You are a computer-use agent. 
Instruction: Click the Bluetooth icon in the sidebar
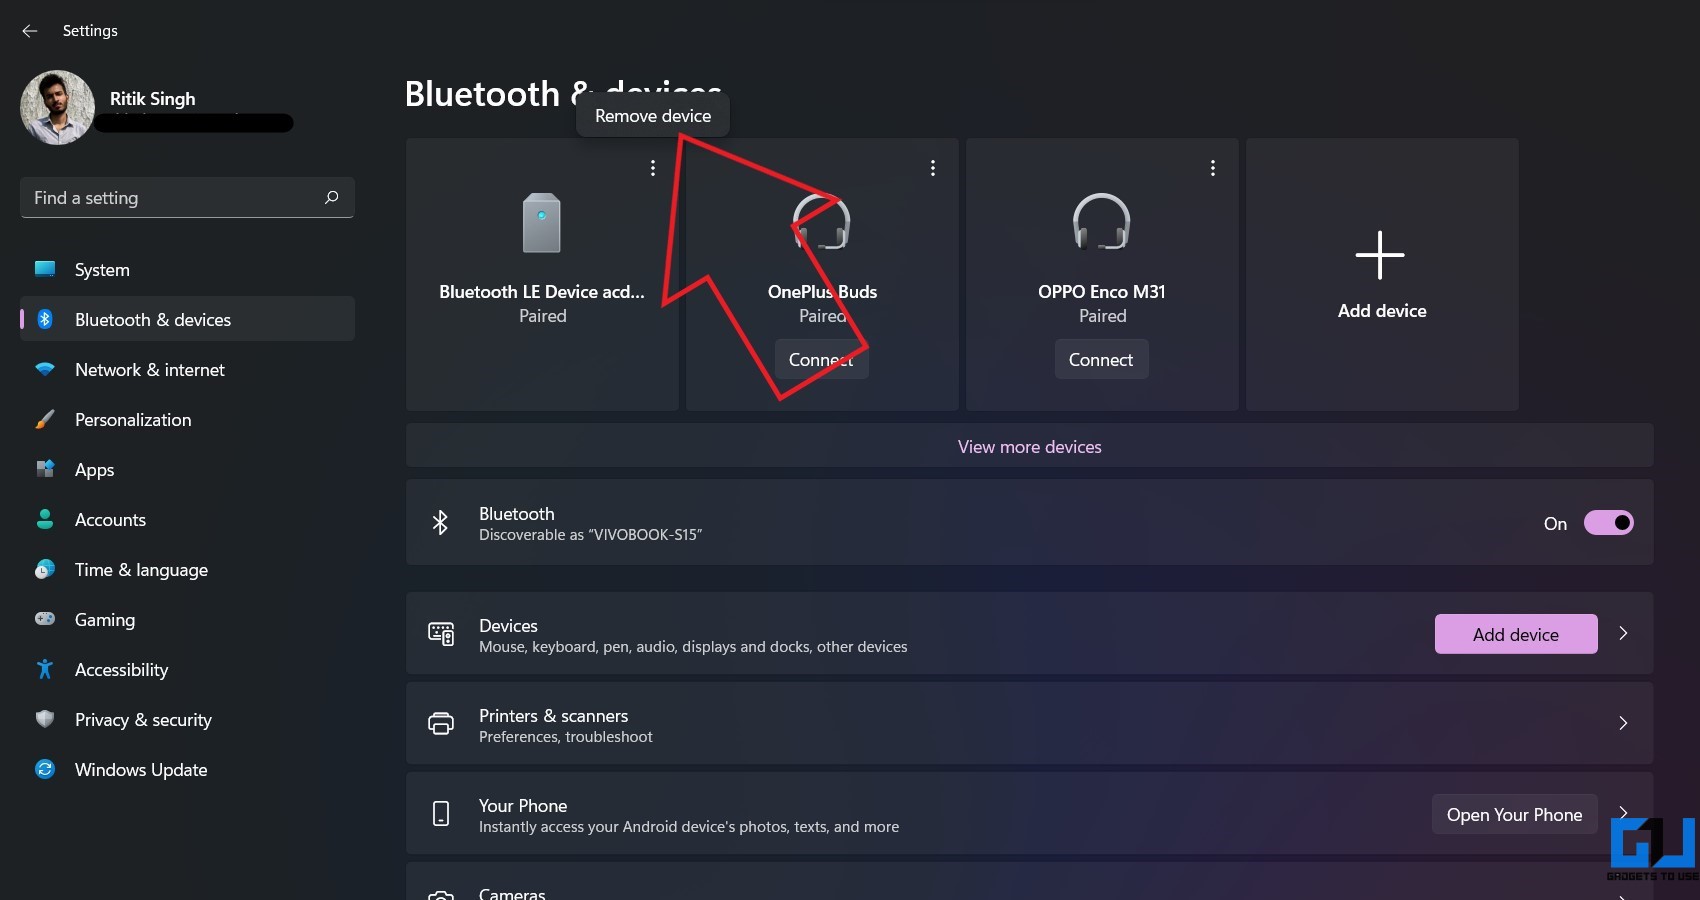click(x=45, y=319)
